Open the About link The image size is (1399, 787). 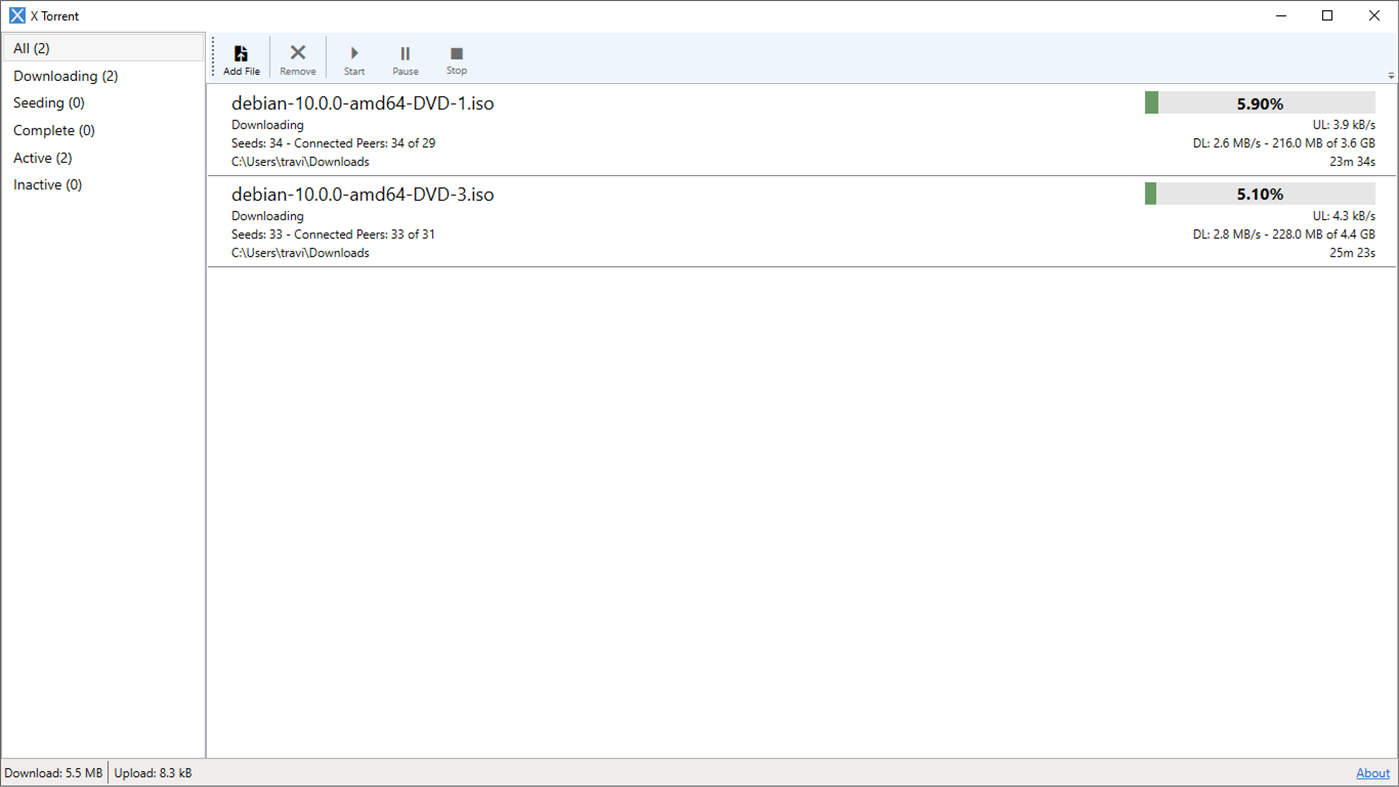(x=1373, y=772)
